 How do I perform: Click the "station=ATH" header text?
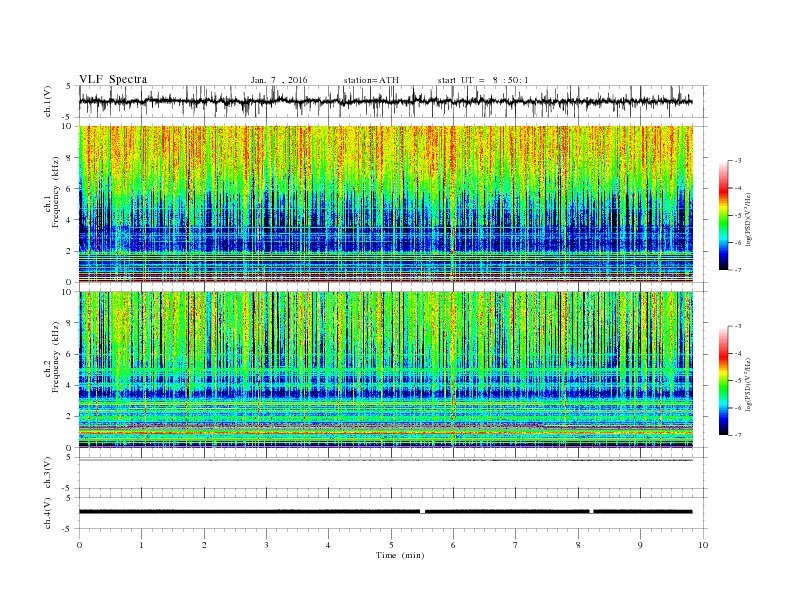371,80
